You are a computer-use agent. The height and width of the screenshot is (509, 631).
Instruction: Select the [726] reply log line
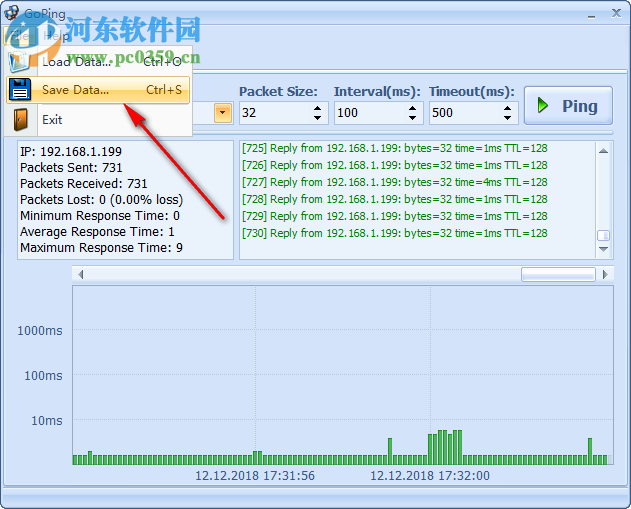[x=394, y=165]
